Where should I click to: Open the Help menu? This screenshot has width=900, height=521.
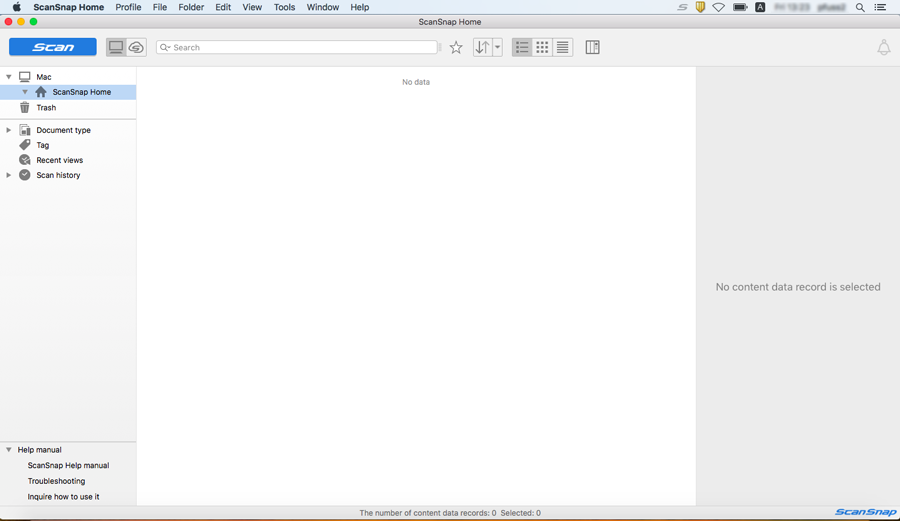360,7
